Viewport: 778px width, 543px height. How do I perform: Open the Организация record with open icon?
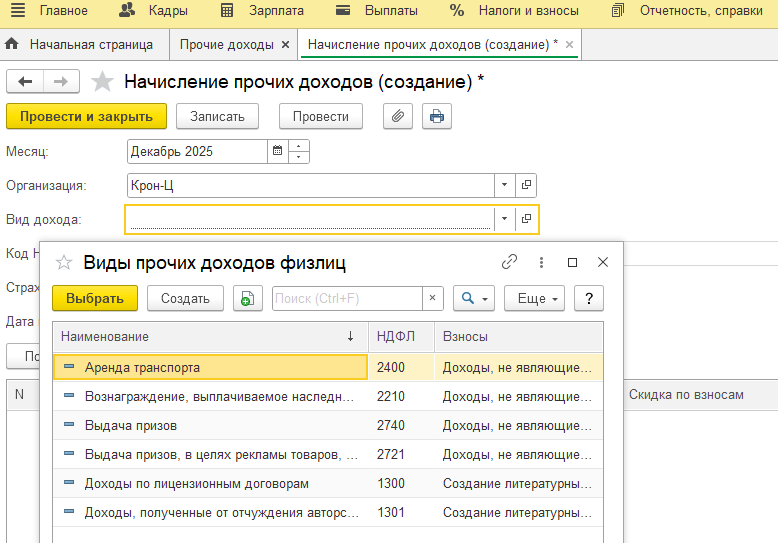pyautogui.click(x=527, y=185)
